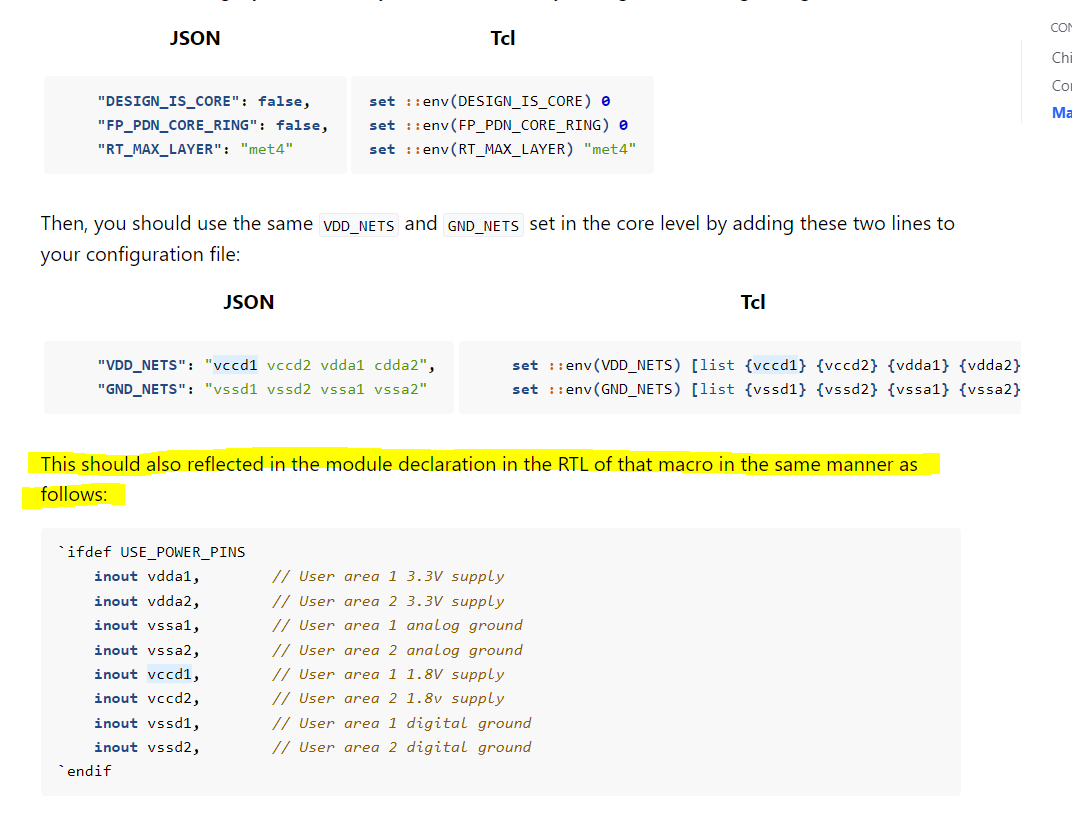1072x816 pixels.
Task: Switch to the Tcl tab above the first code block
Action: point(503,38)
